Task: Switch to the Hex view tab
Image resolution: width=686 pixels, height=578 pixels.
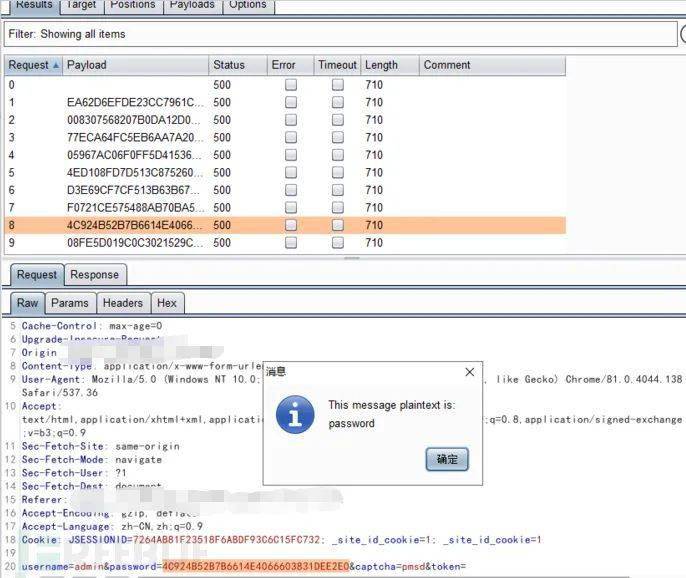Action: click(x=167, y=303)
